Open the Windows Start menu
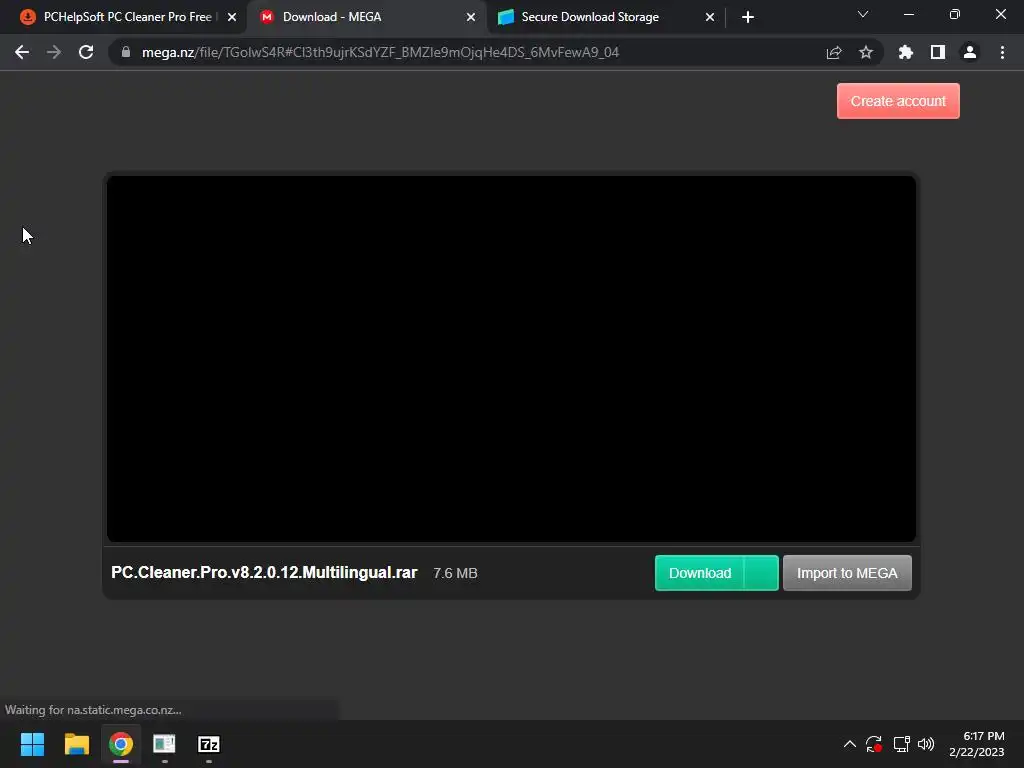This screenshot has height=768, width=1024. (x=32, y=744)
